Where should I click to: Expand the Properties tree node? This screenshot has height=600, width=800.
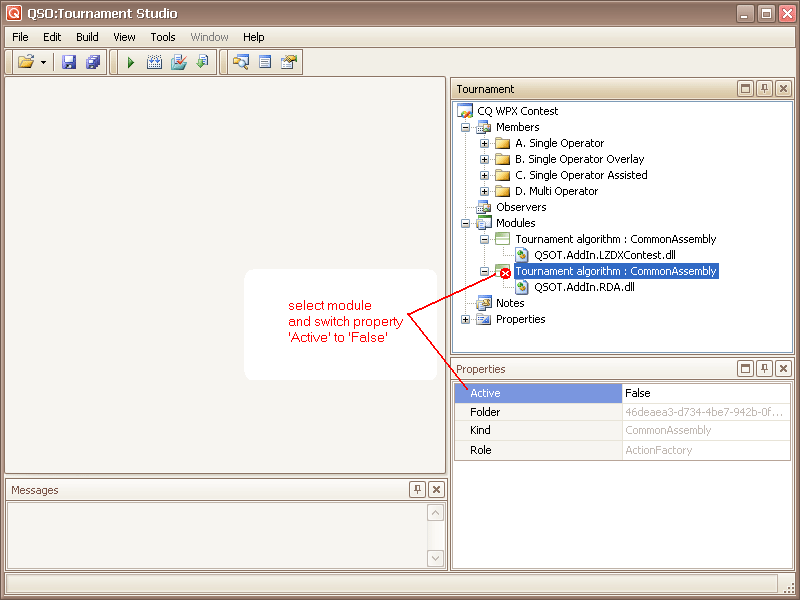(x=465, y=319)
